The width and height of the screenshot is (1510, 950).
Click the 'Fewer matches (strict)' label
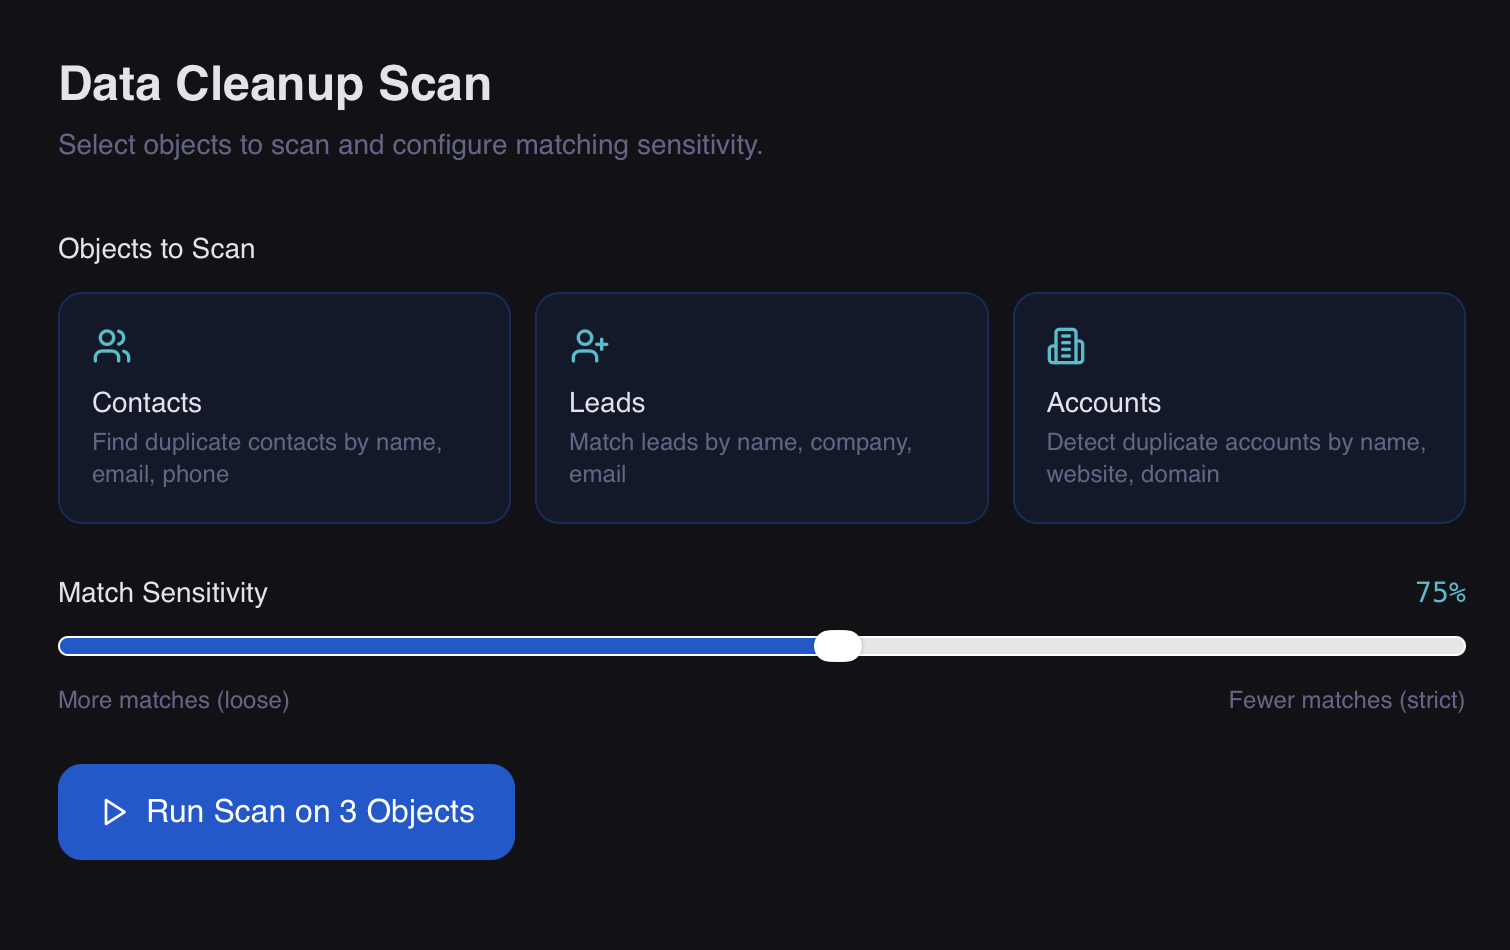point(1346,700)
